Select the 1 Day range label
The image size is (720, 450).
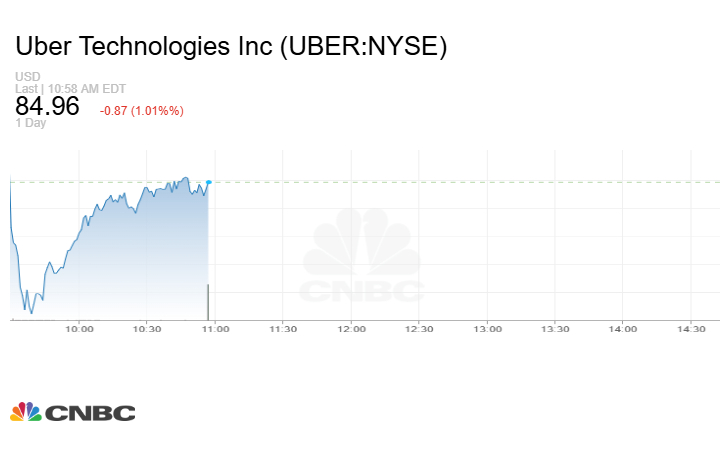(x=32, y=124)
